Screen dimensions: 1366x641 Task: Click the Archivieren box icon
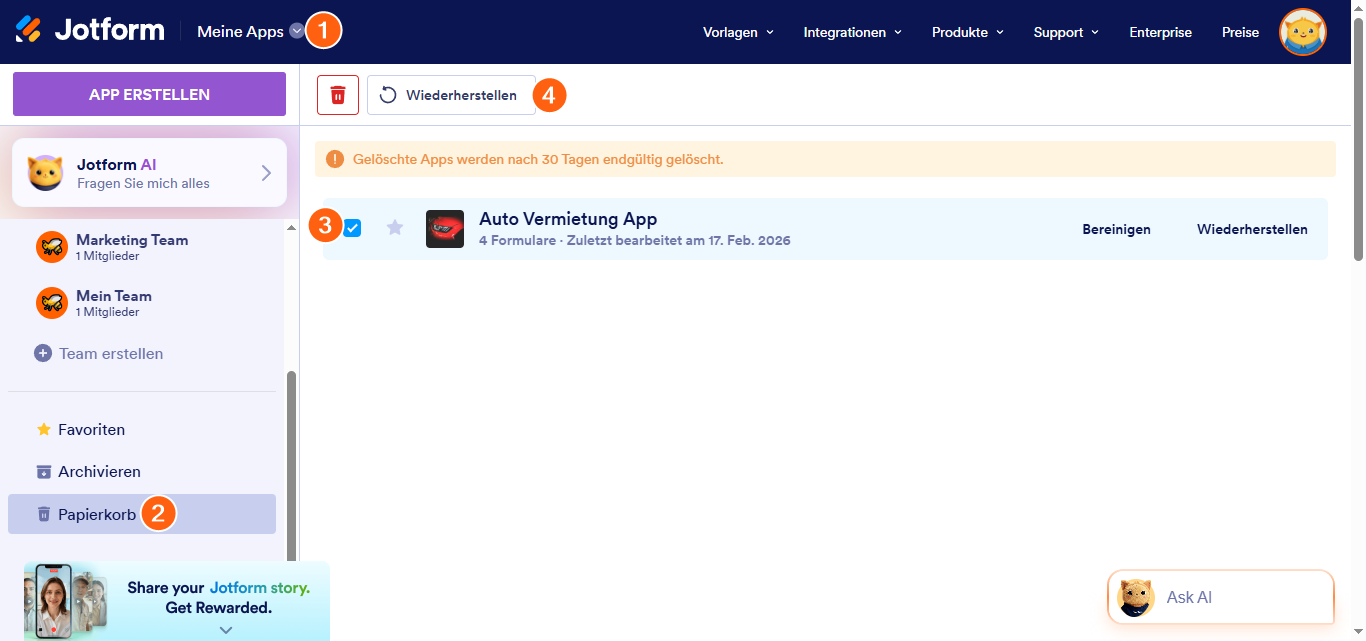pos(43,471)
